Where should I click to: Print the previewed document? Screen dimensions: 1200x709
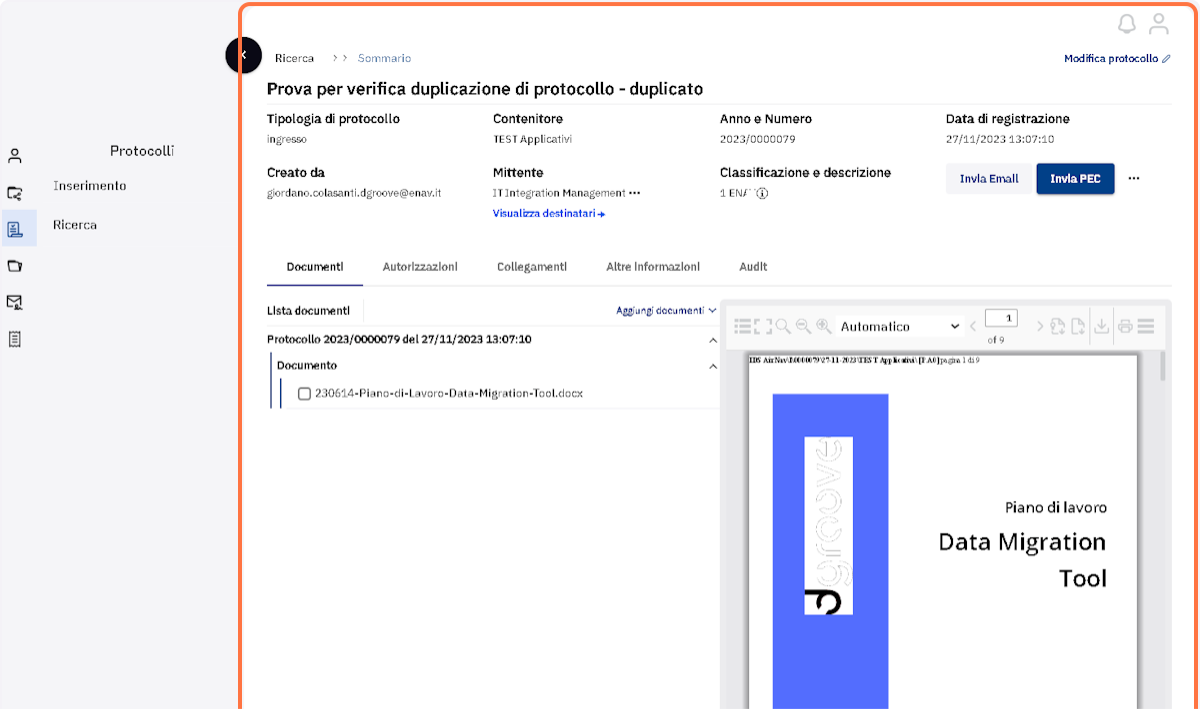pyautogui.click(x=1125, y=326)
